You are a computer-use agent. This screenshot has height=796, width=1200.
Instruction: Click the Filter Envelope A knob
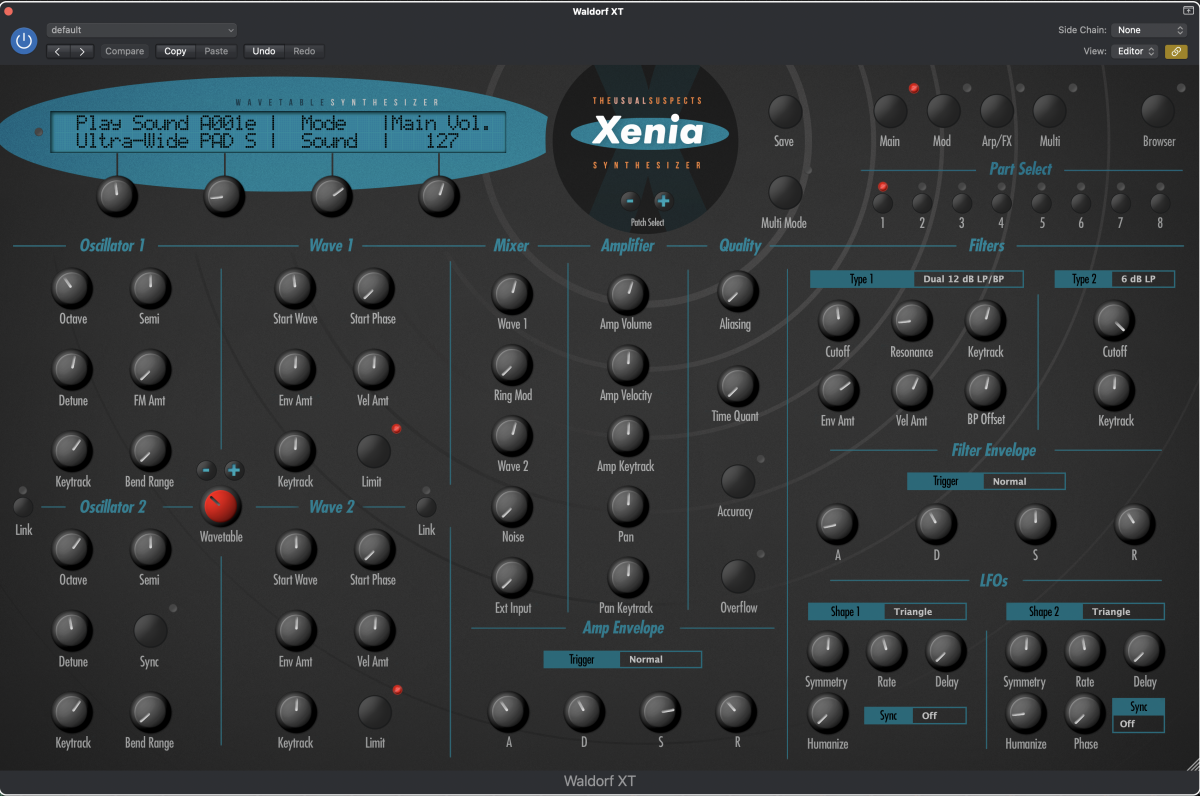[x=837, y=523]
